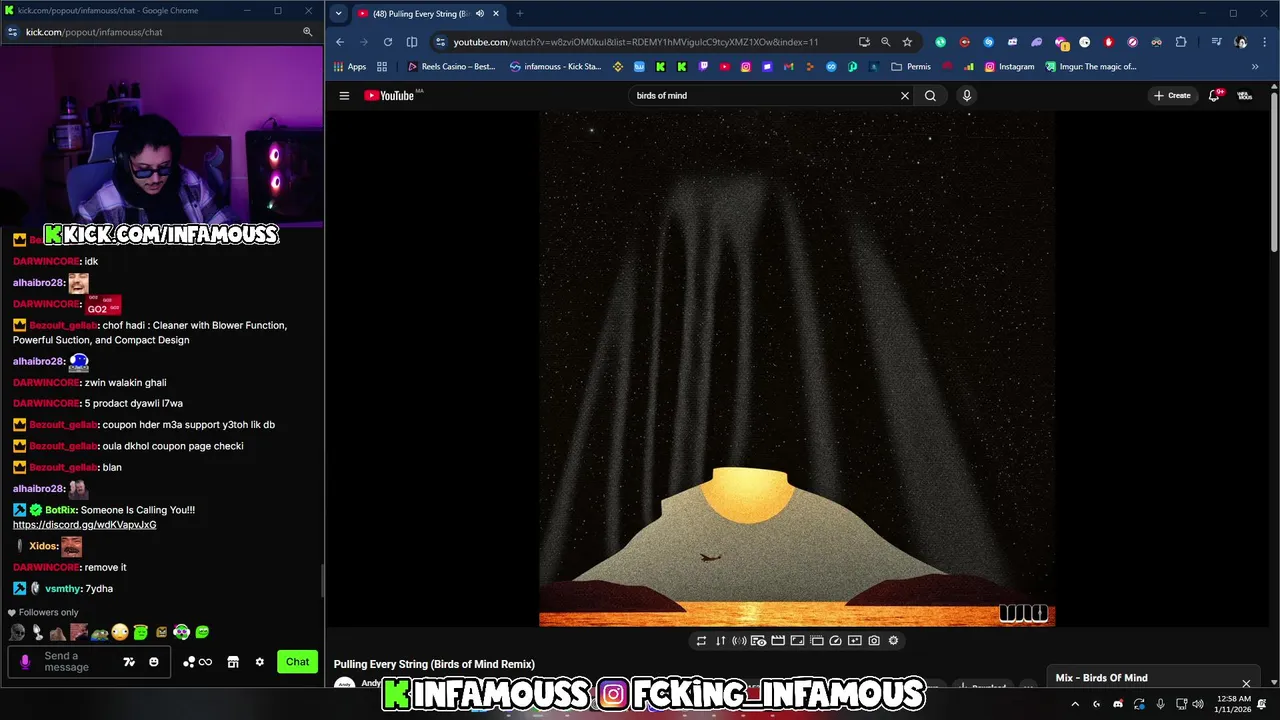Open the taskbar volume speaker icon
Image resolution: width=1280 pixels, height=720 pixels.
pyautogui.click(x=1198, y=704)
